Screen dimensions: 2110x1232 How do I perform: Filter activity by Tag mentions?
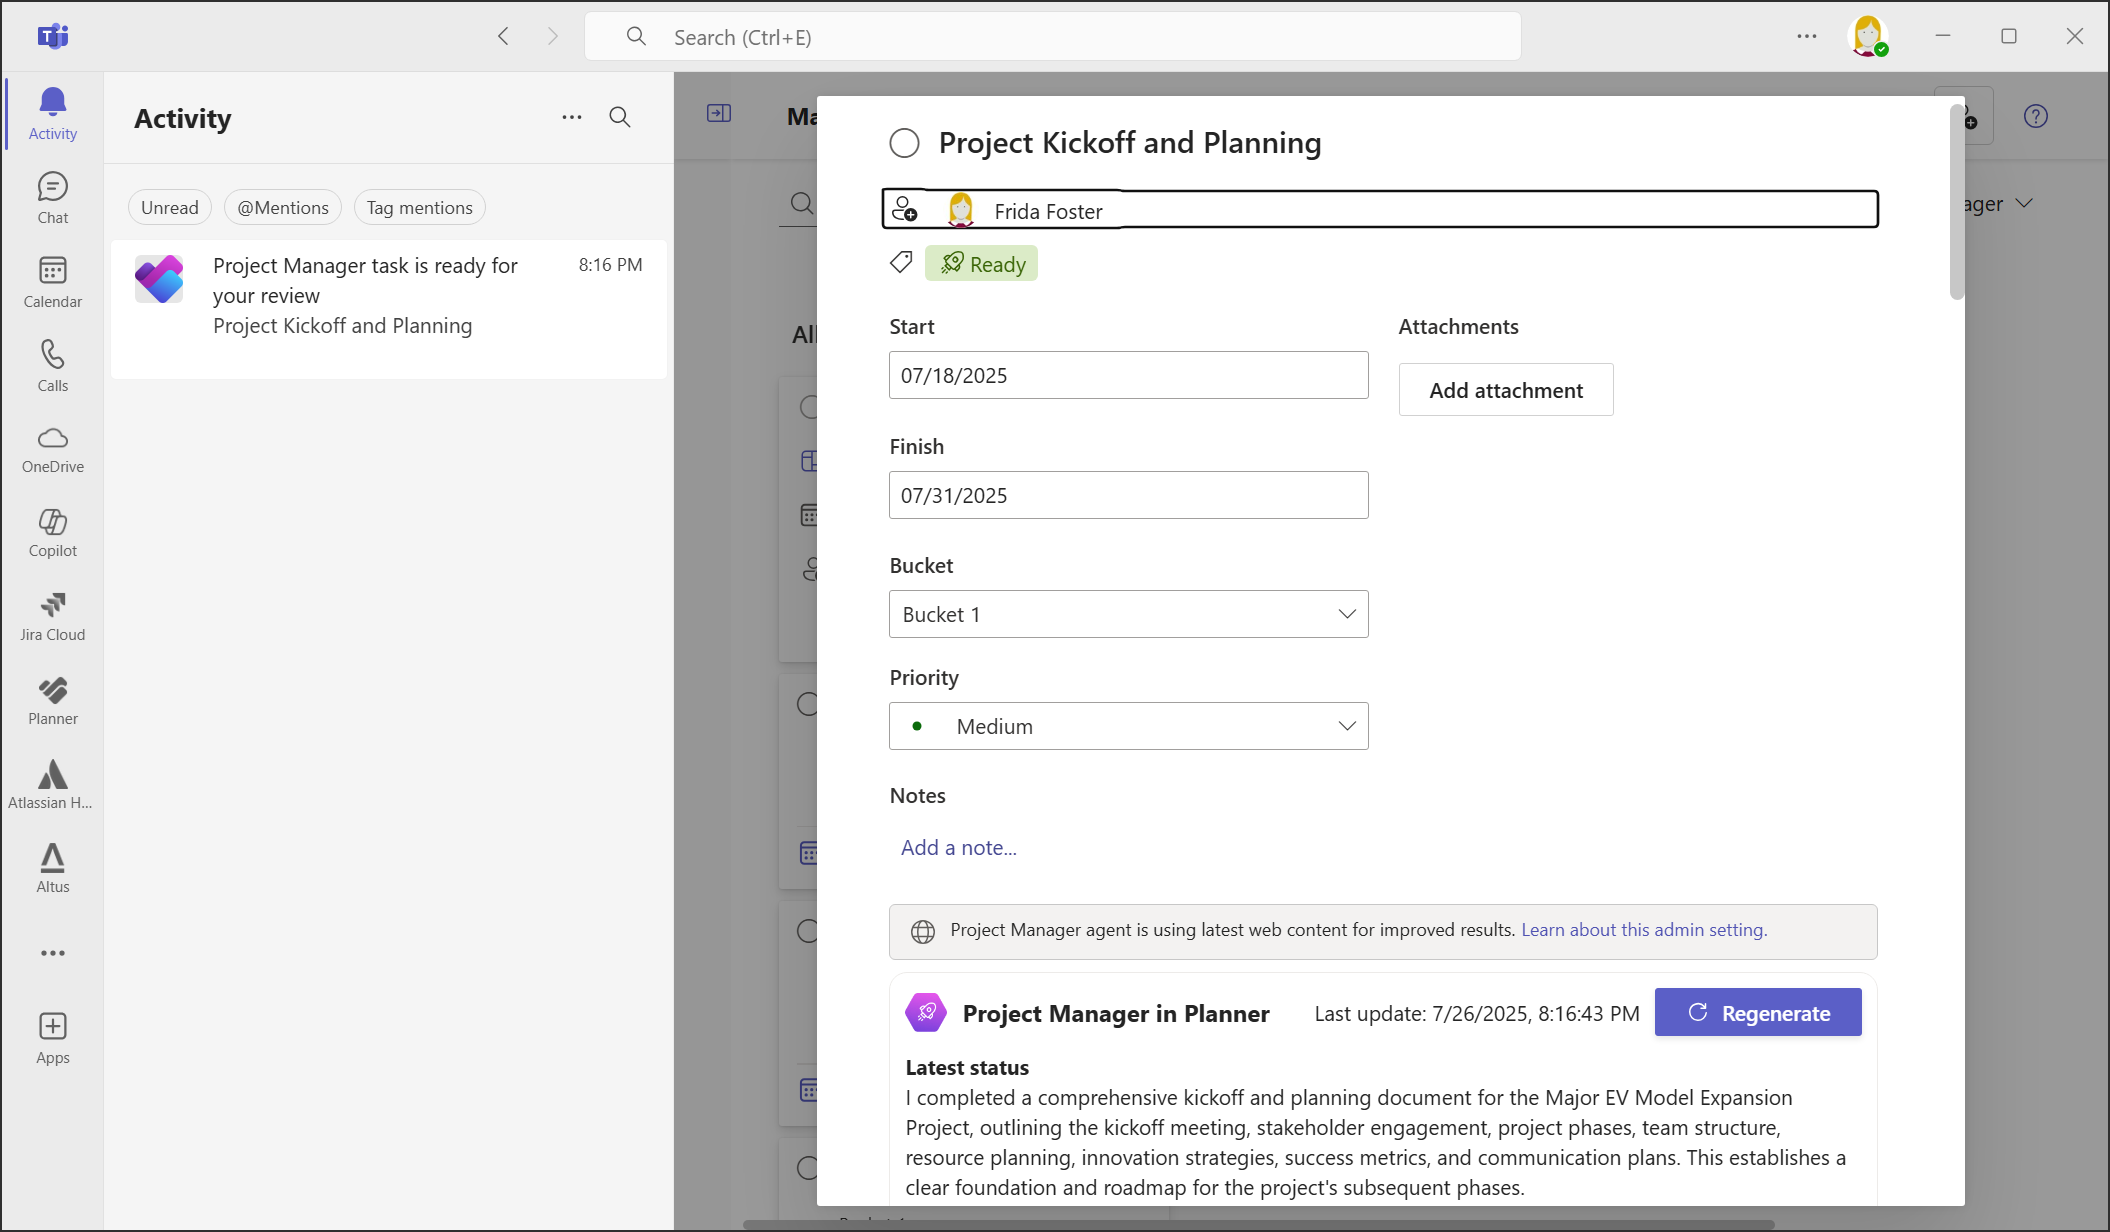tap(420, 207)
